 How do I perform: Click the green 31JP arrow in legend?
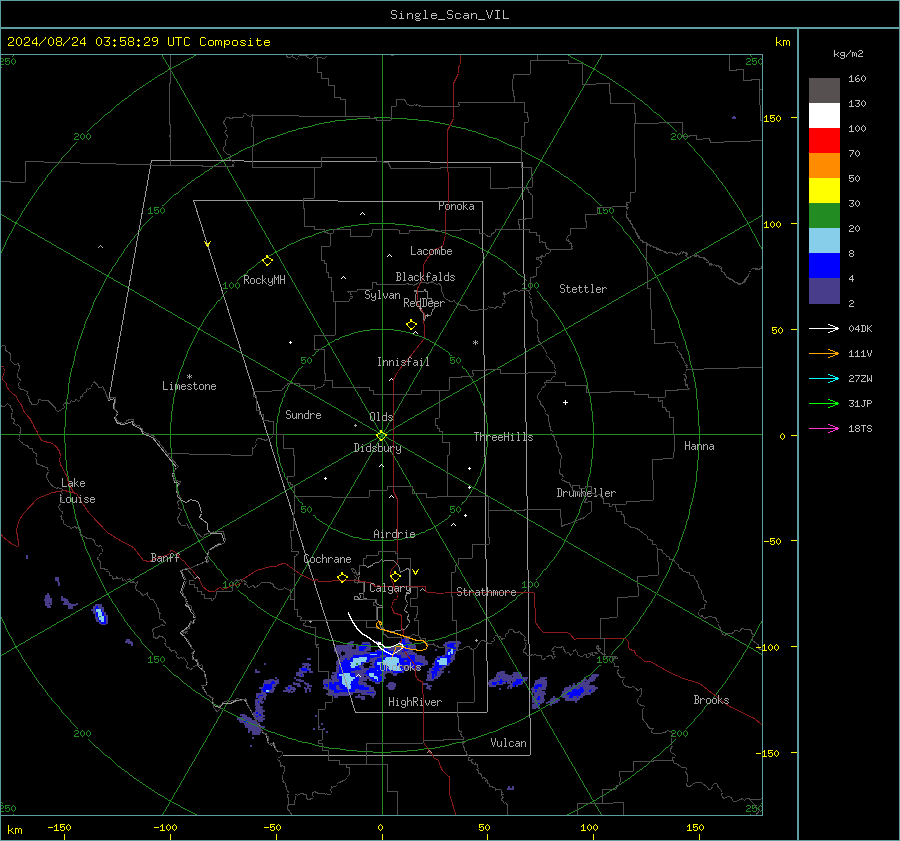[824, 404]
